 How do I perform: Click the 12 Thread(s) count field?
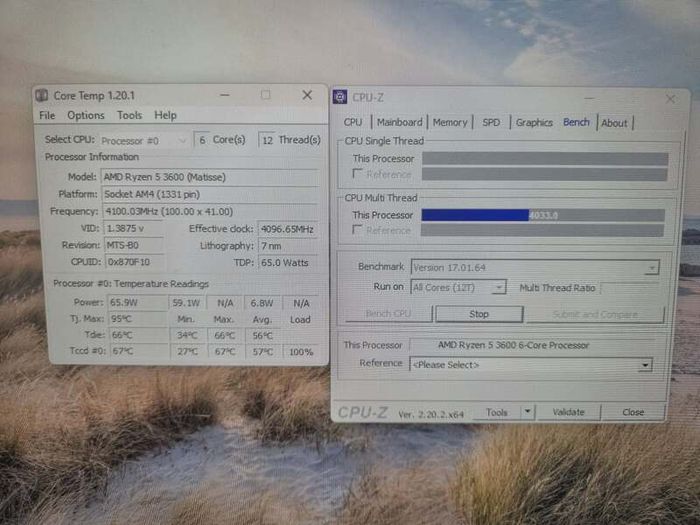point(267,141)
